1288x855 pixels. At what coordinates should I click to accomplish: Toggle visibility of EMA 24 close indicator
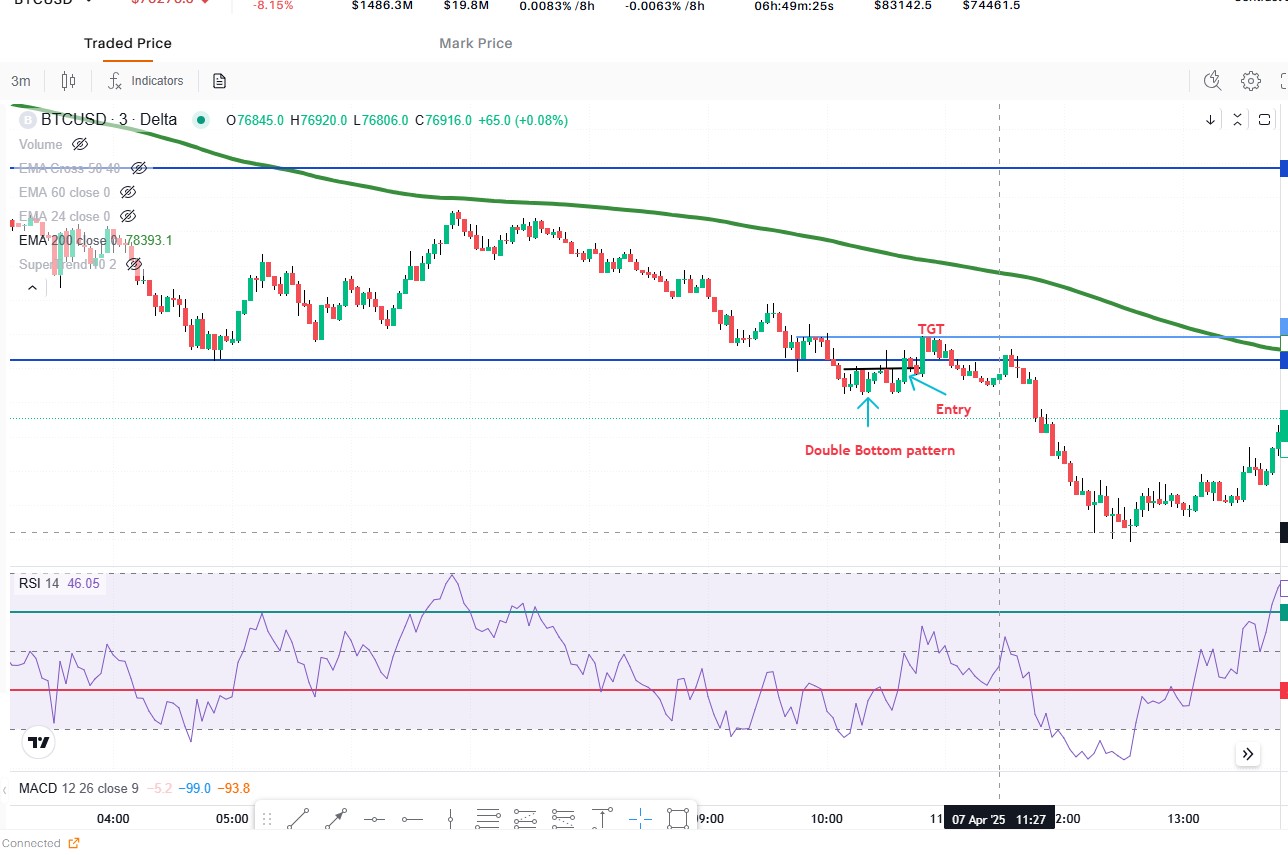(x=128, y=216)
